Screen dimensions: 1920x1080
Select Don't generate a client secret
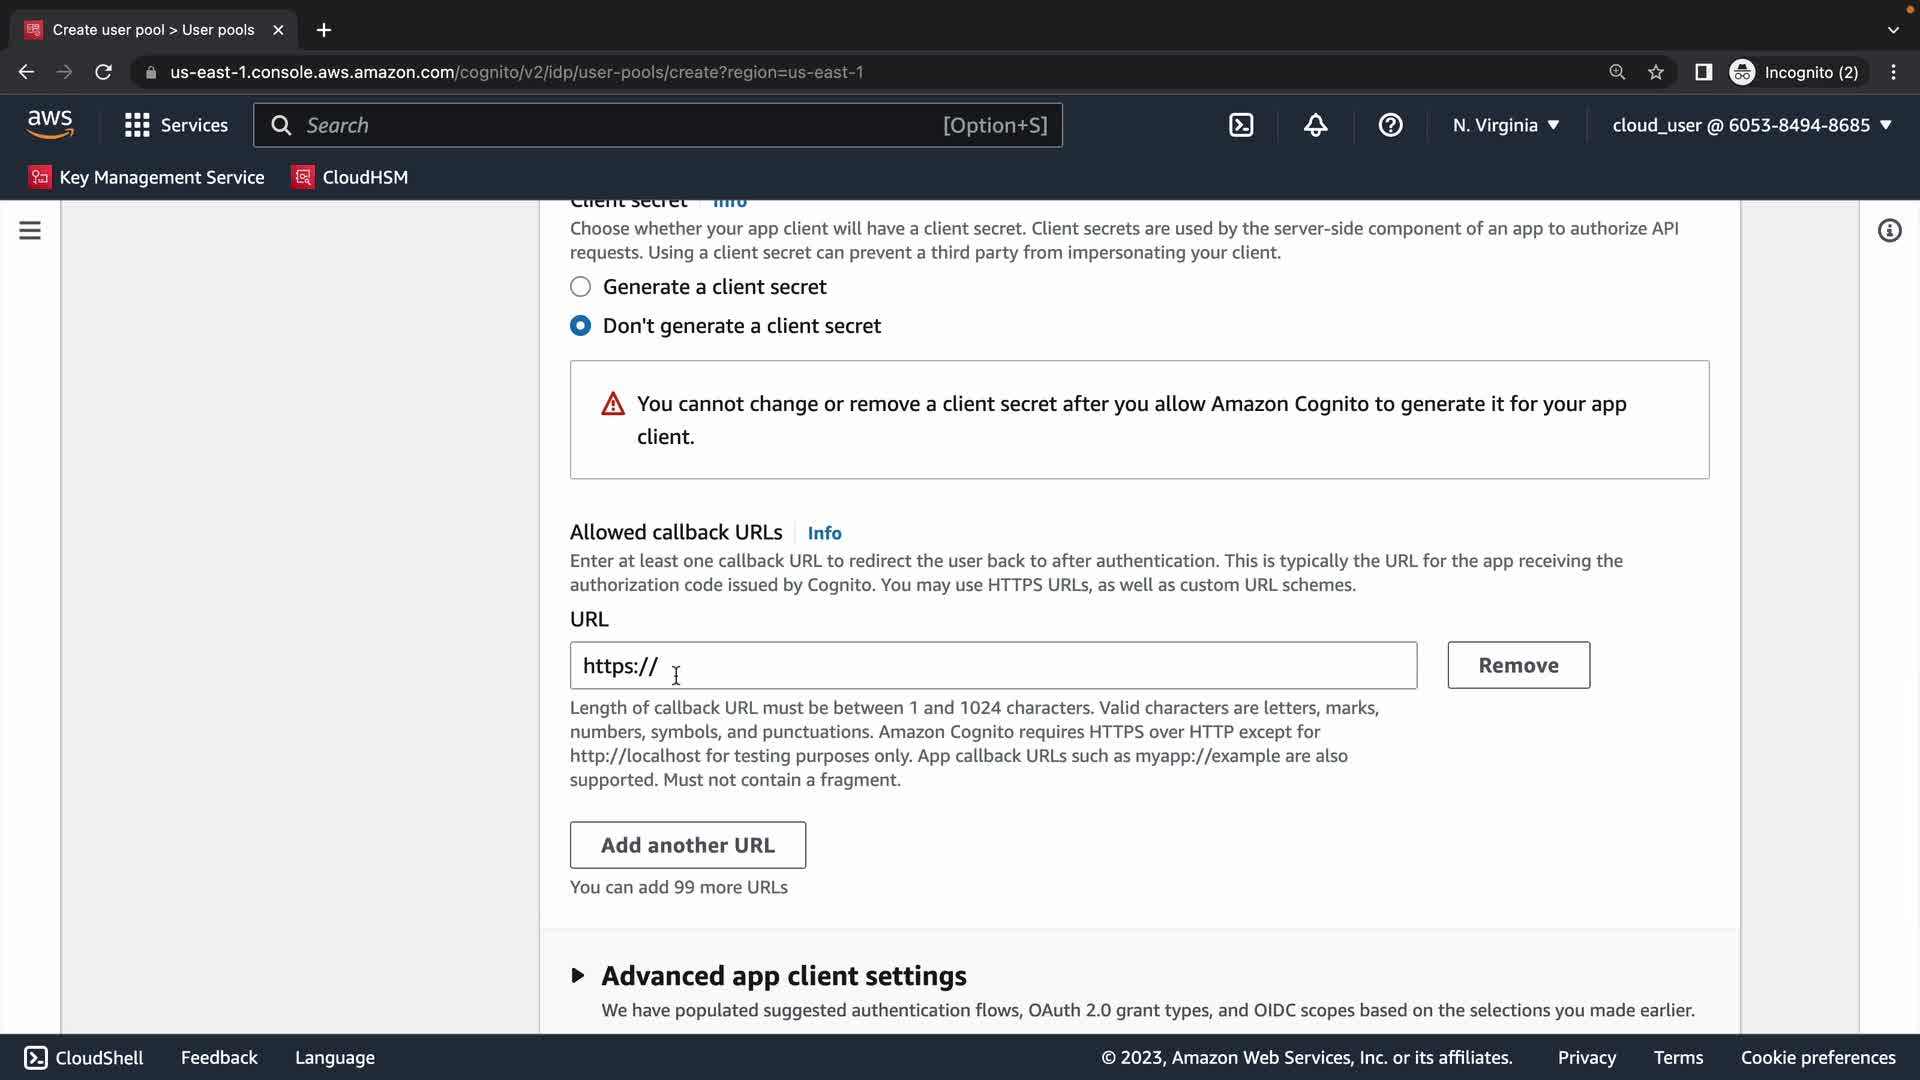click(581, 326)
